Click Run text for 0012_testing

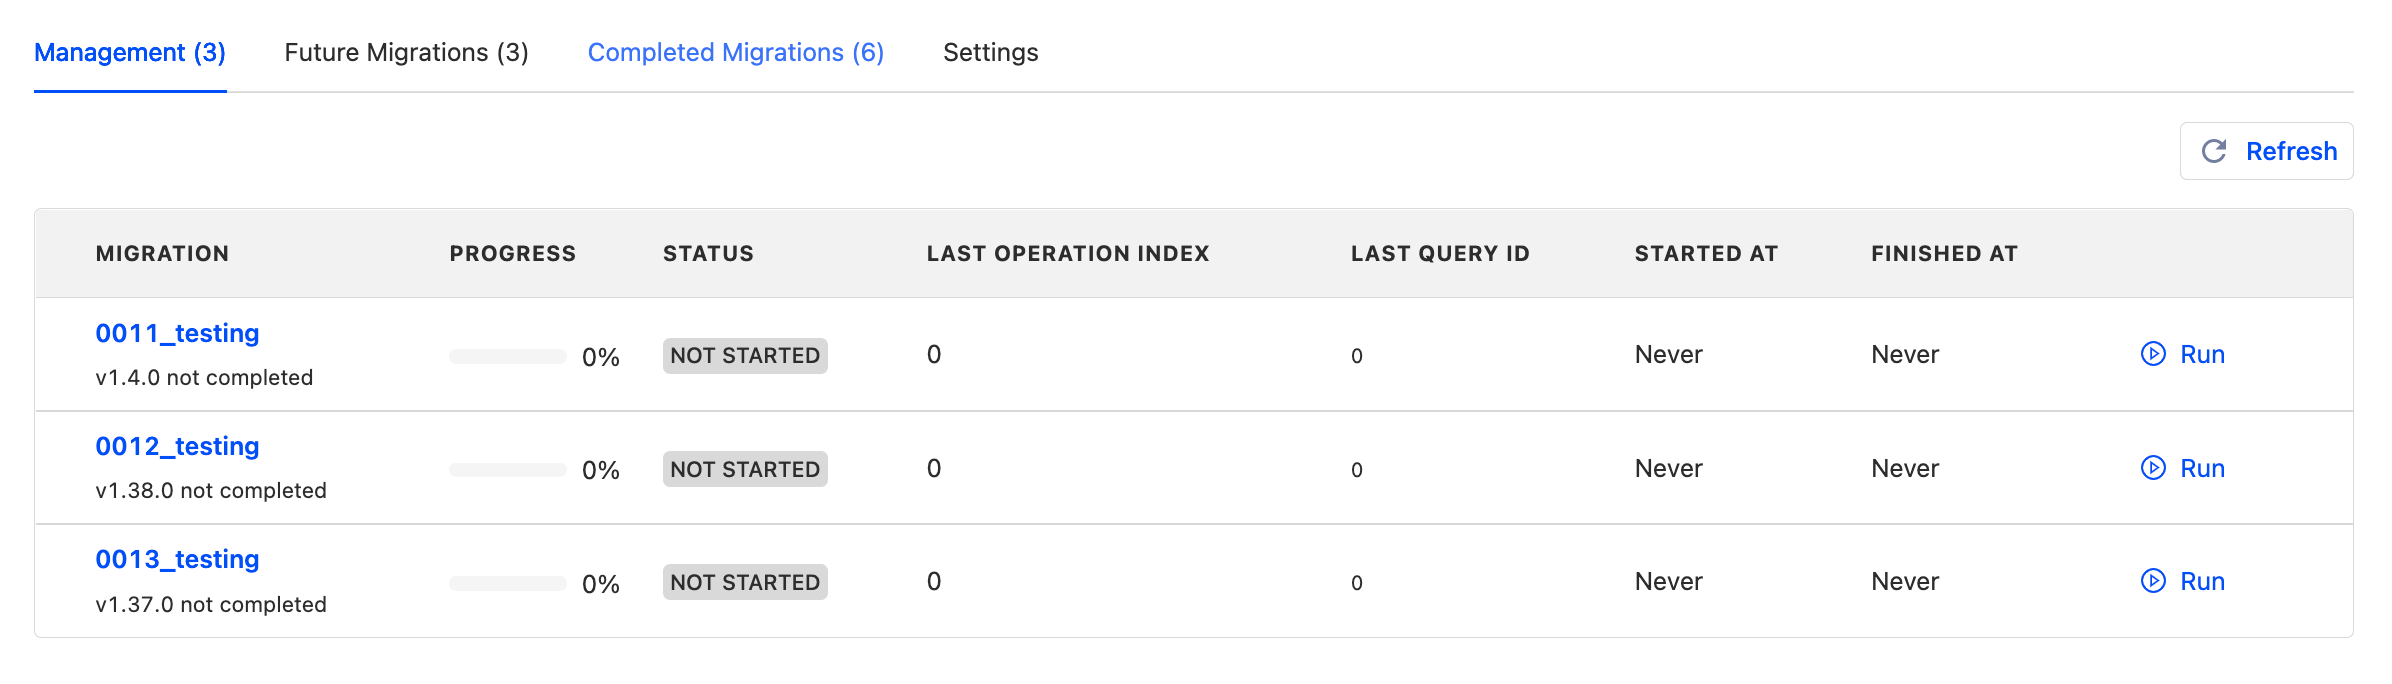click(x=2202, y=468)
